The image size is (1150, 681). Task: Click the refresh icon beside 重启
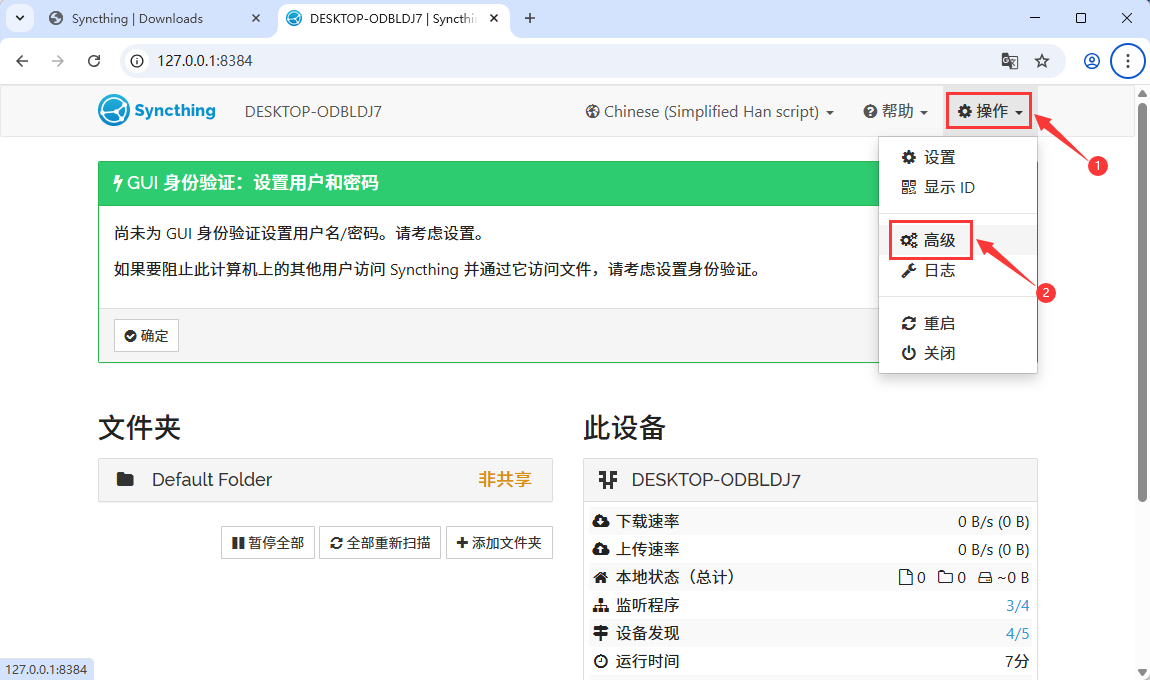(909, 323)
